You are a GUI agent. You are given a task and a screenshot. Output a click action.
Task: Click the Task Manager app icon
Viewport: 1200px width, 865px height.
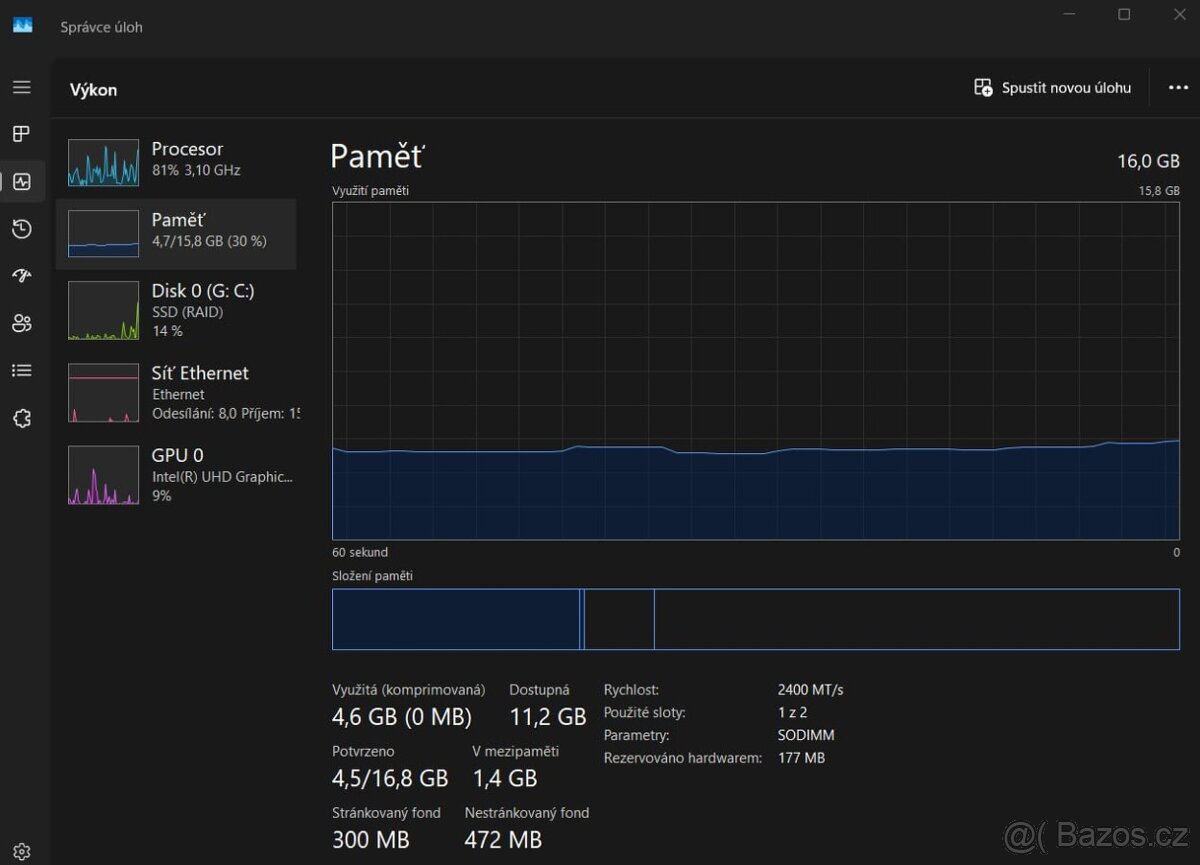(22, 26)
